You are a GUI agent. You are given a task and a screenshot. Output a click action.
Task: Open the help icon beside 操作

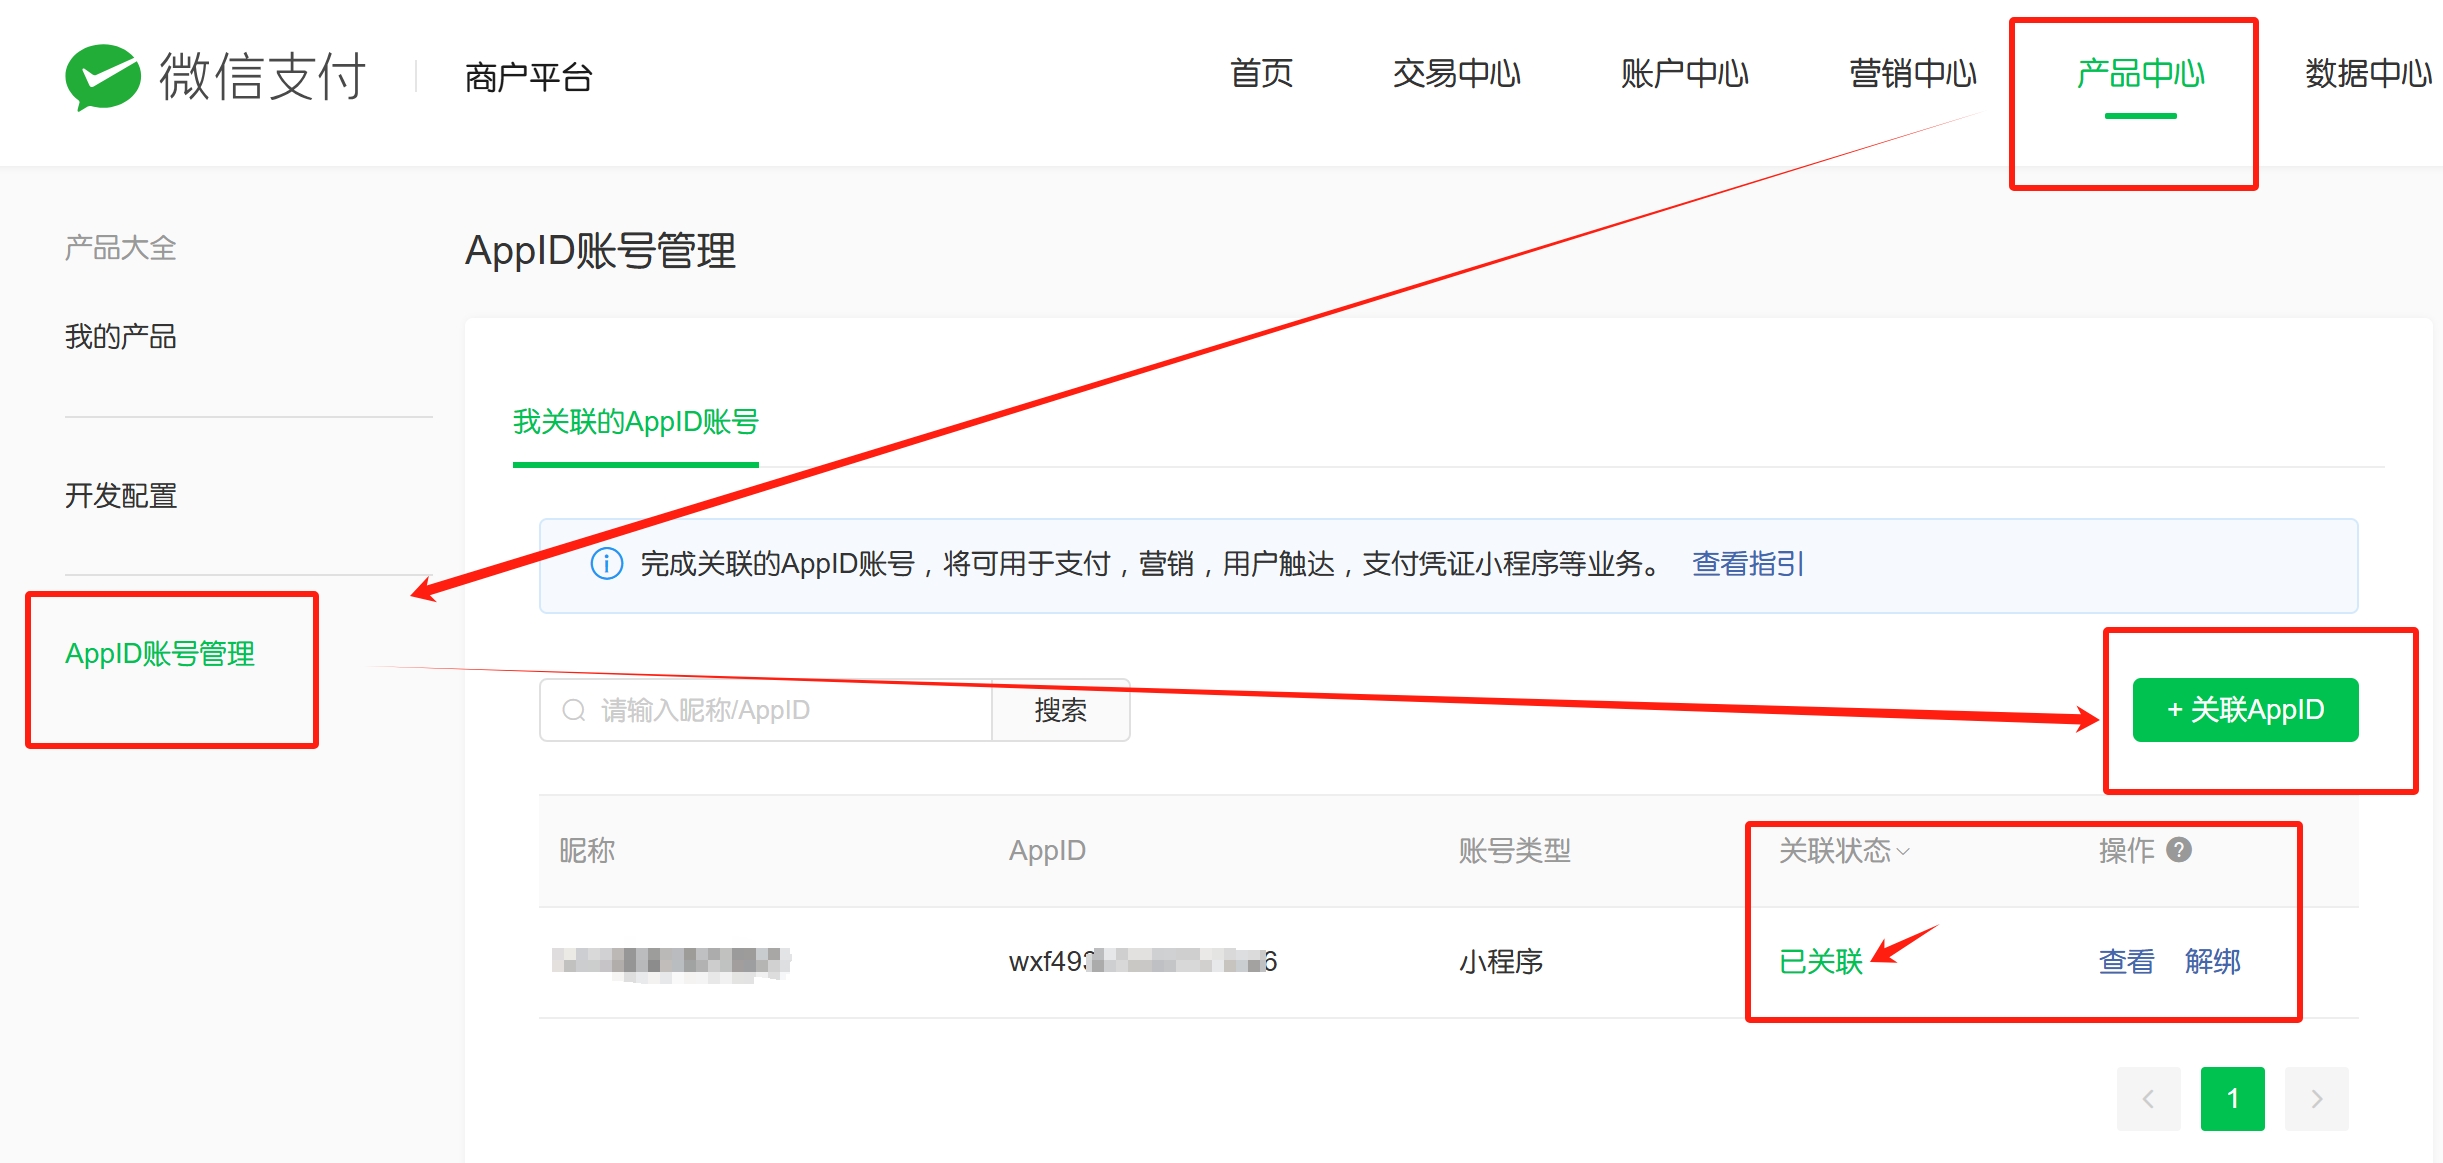[2179, 850]
